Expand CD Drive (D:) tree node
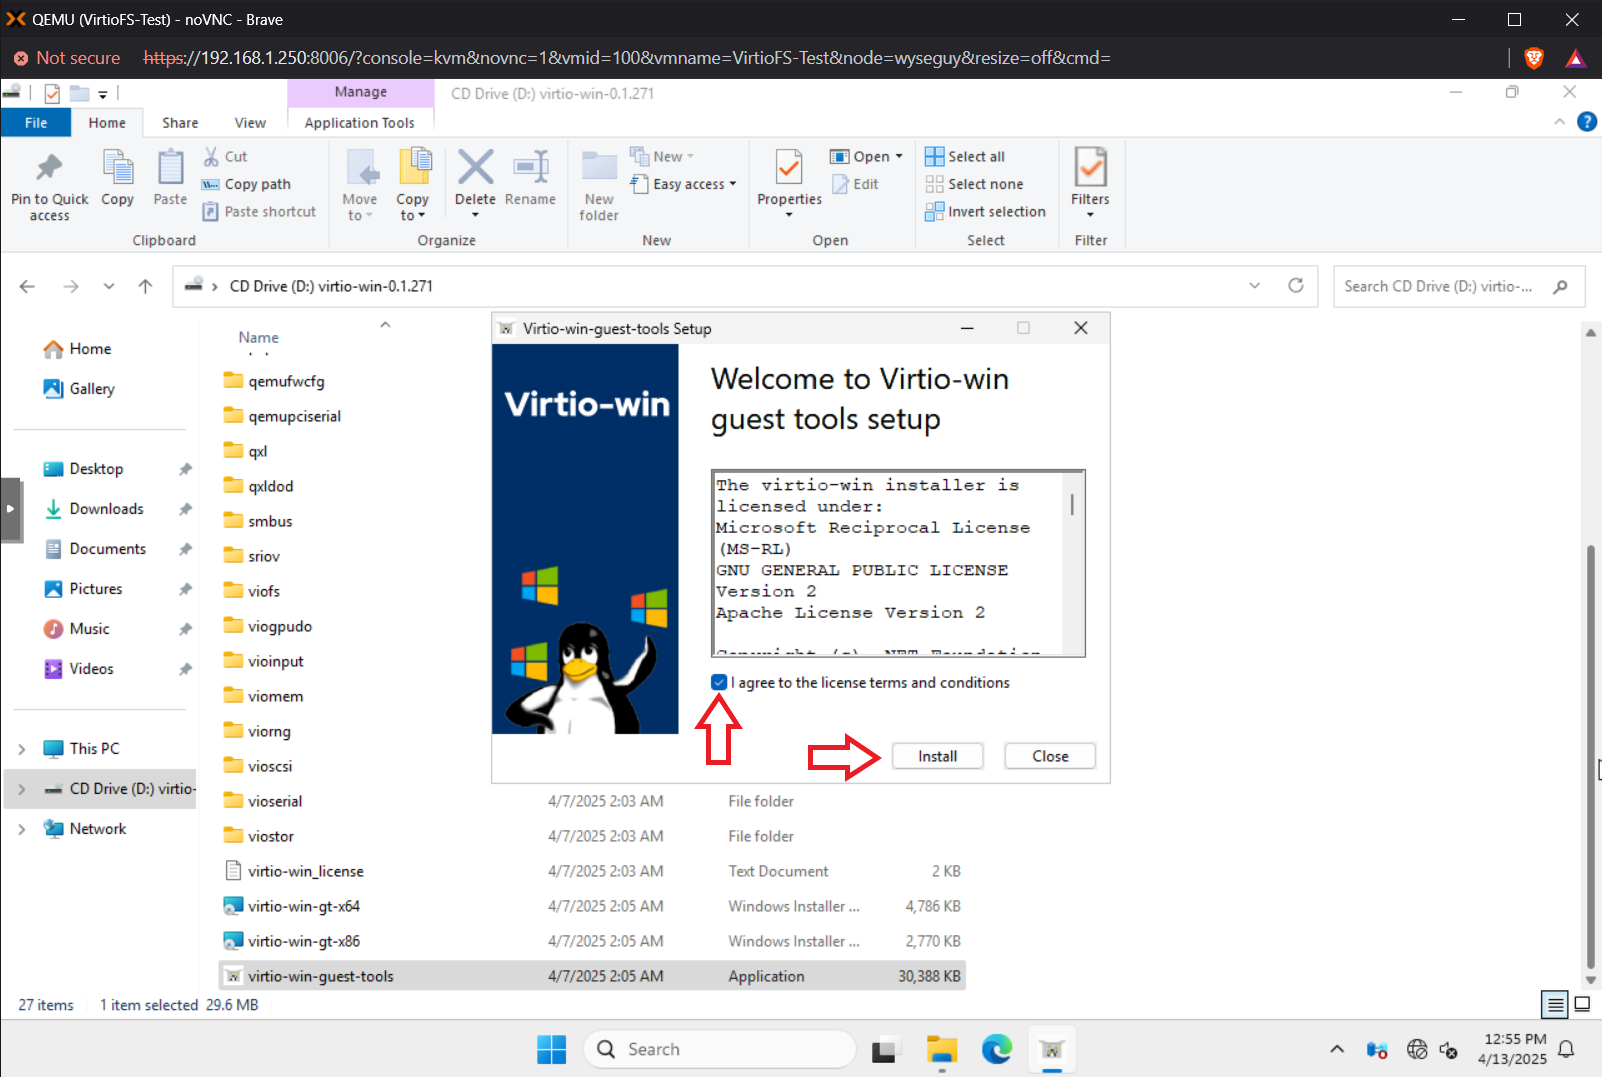The image size is (1602, 1077). click(x=21, y=789)
